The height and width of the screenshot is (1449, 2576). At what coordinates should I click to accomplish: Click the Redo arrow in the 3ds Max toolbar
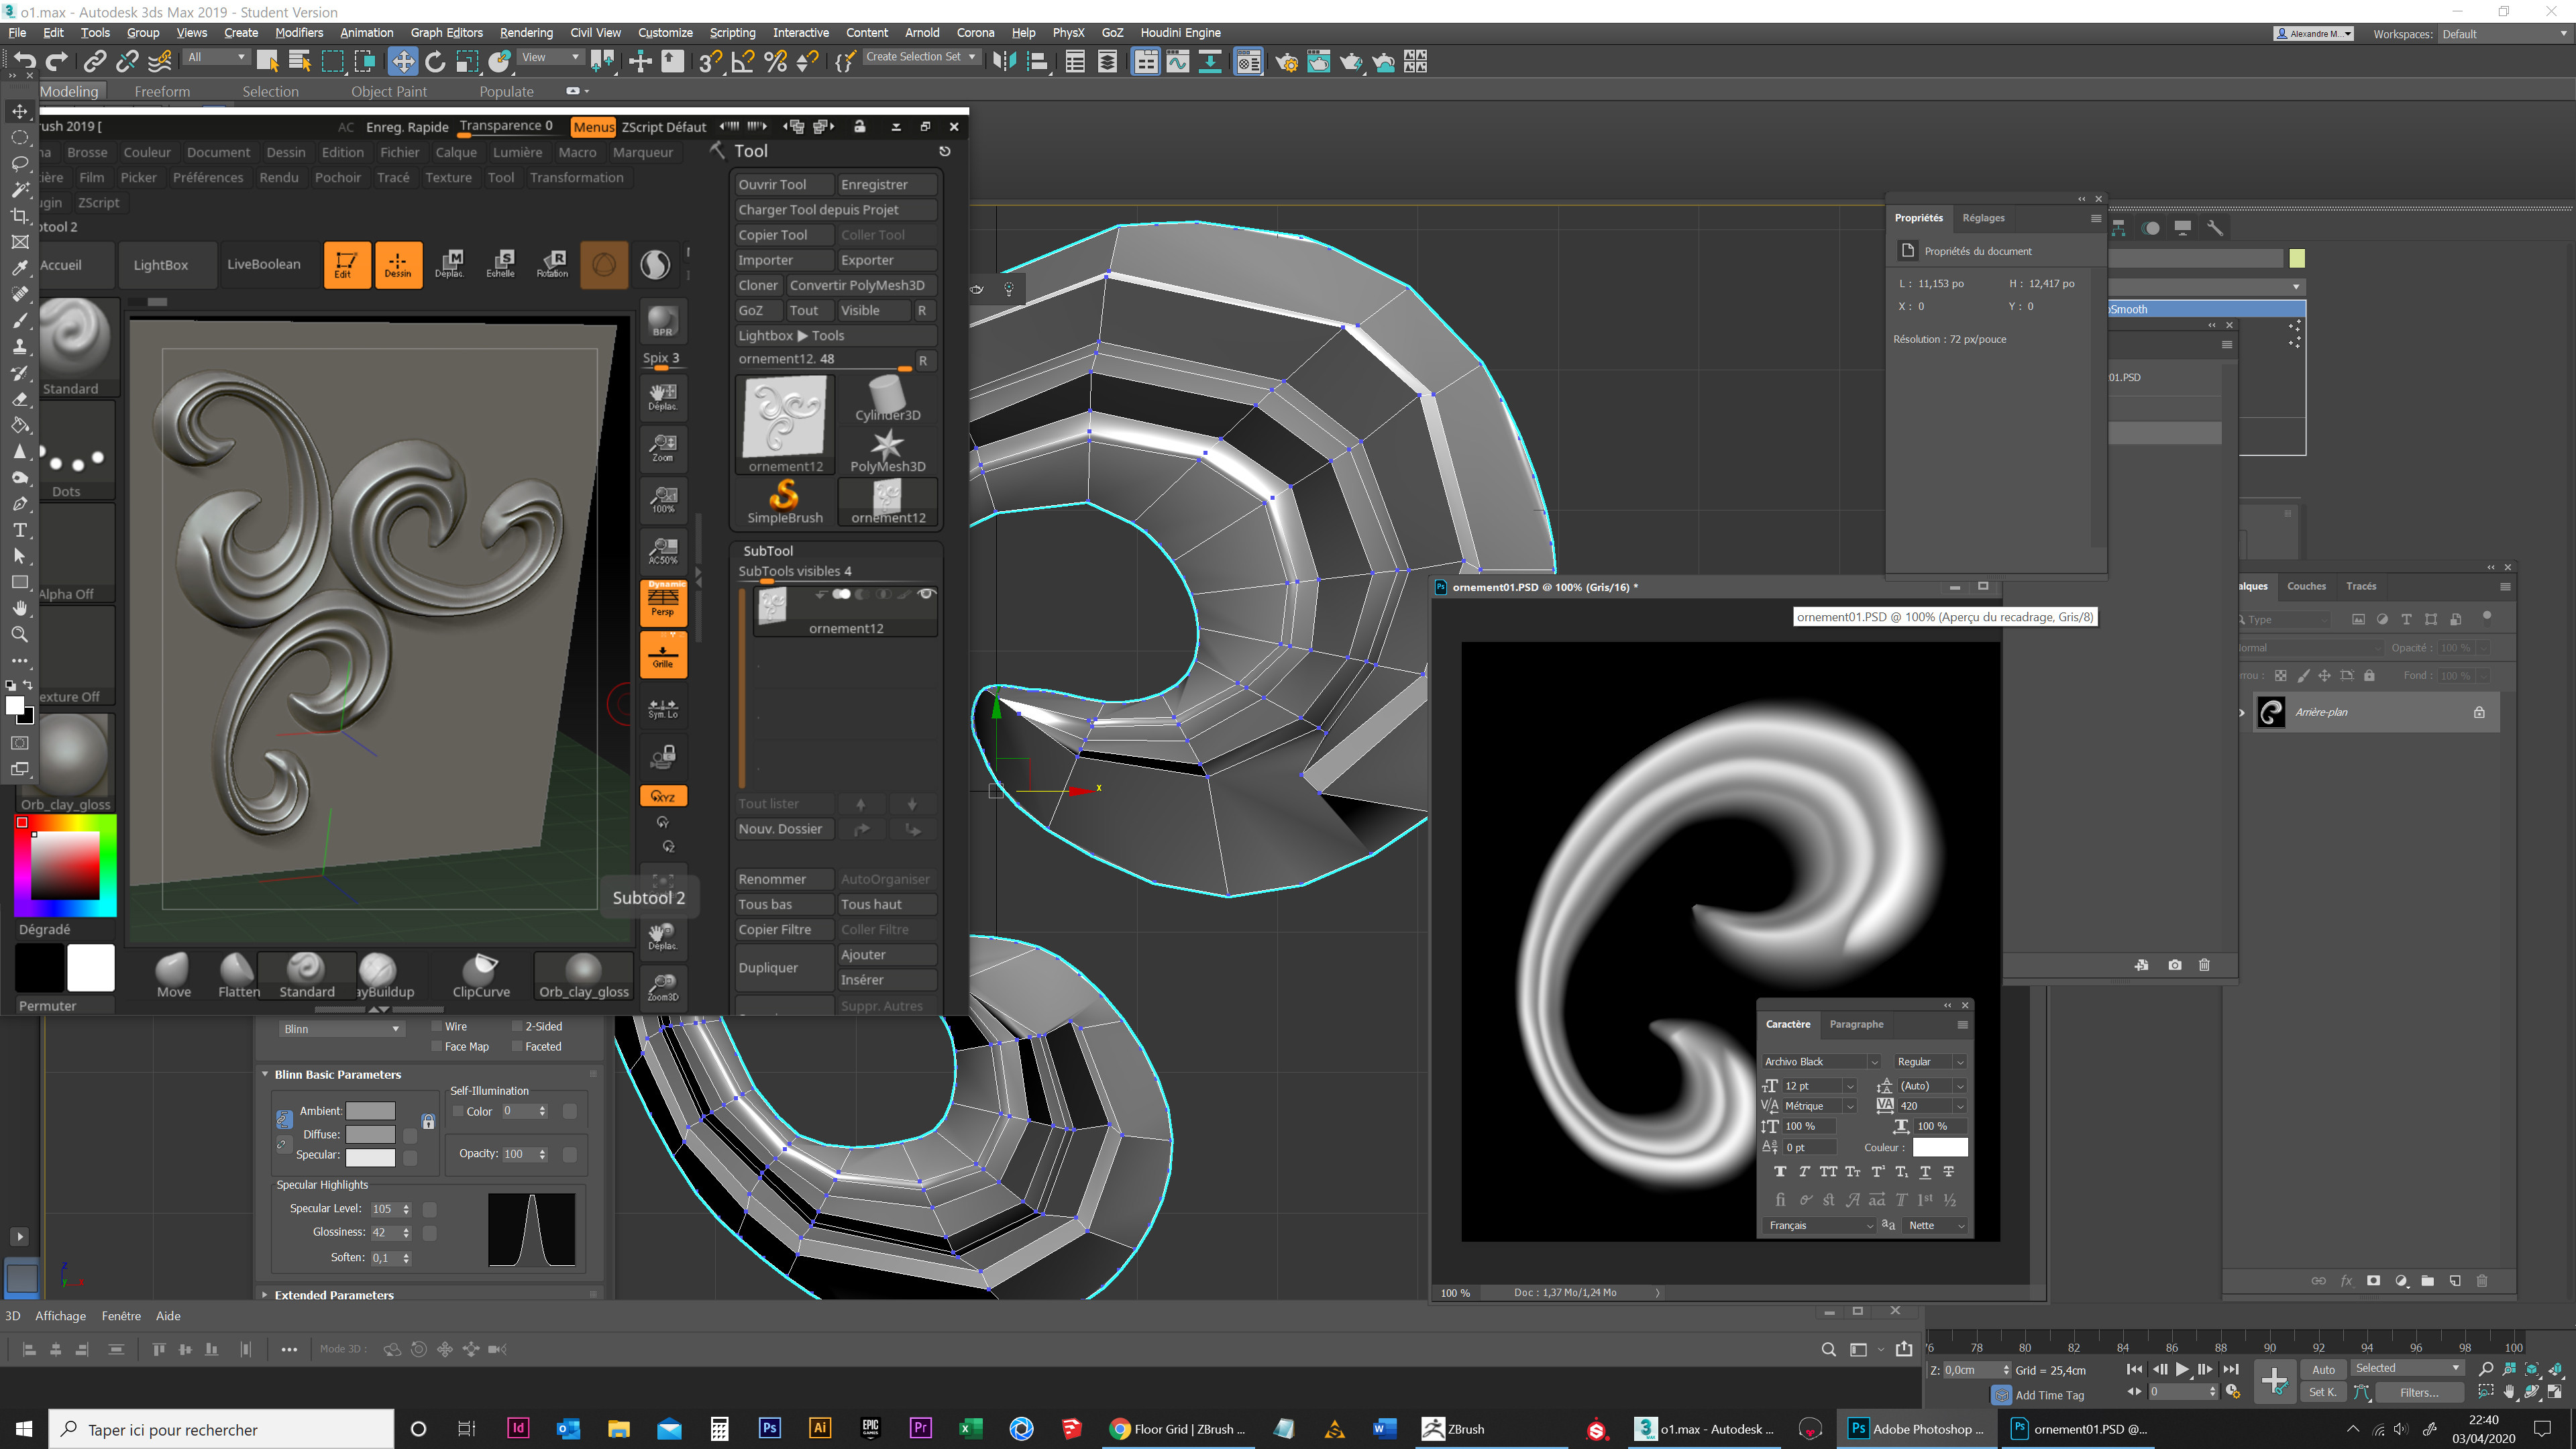click(x=57, y=61)
